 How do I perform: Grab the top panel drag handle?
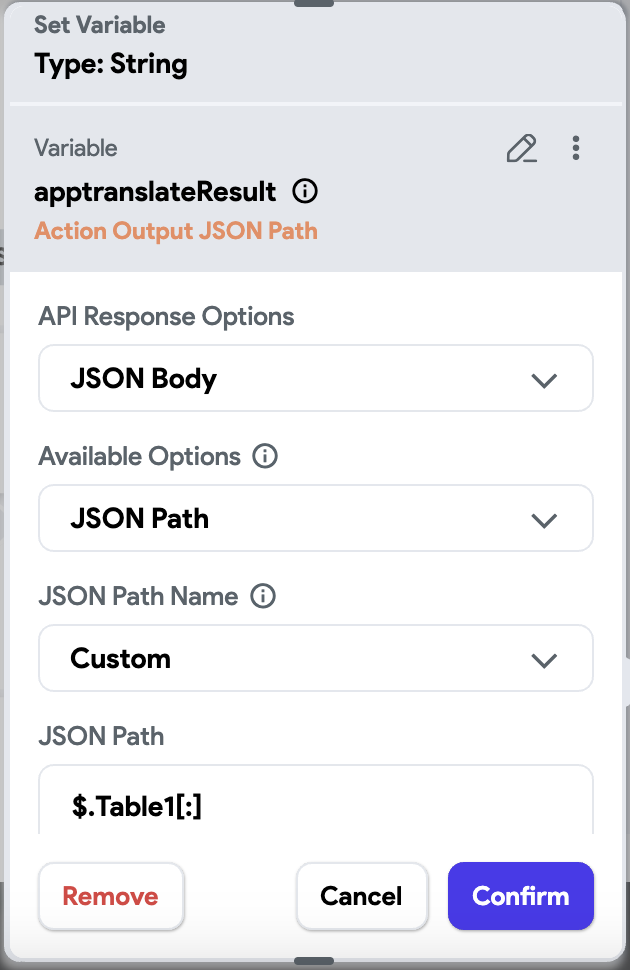(x=314, y=3)
